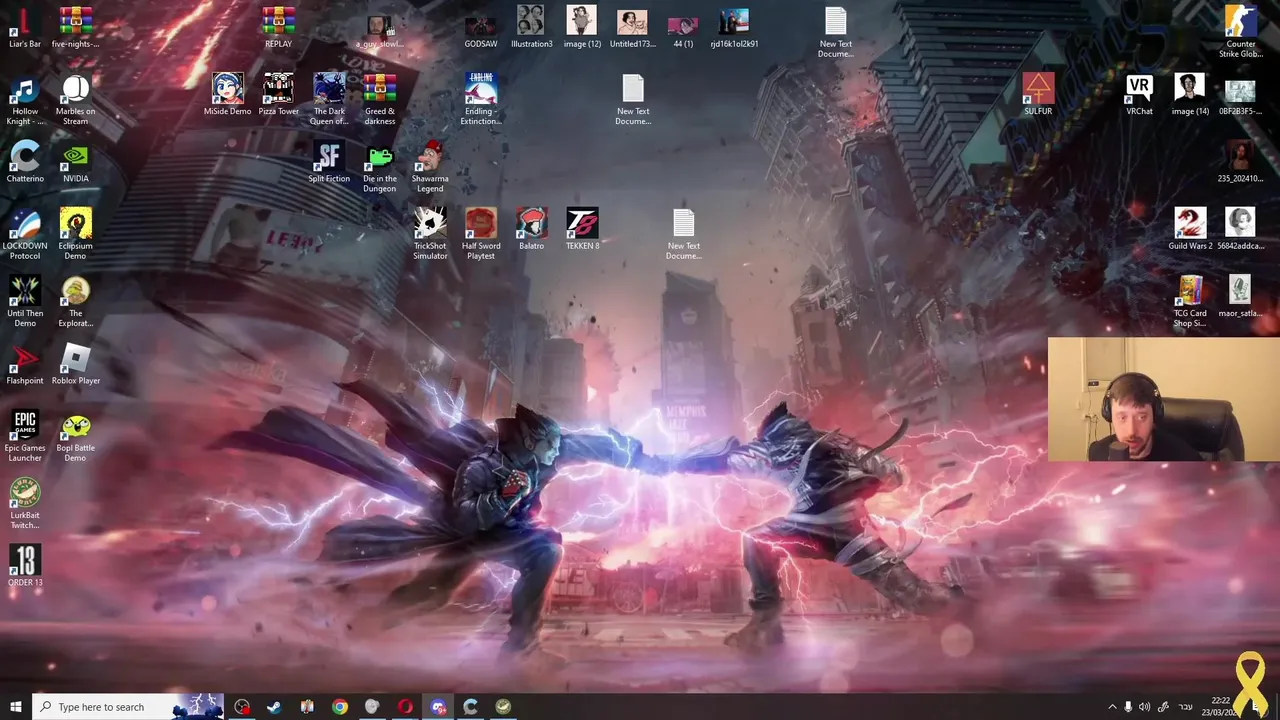1280x720 pixels.
Task: Switch to Discord in the taskbar
Action: pos(438,707)
